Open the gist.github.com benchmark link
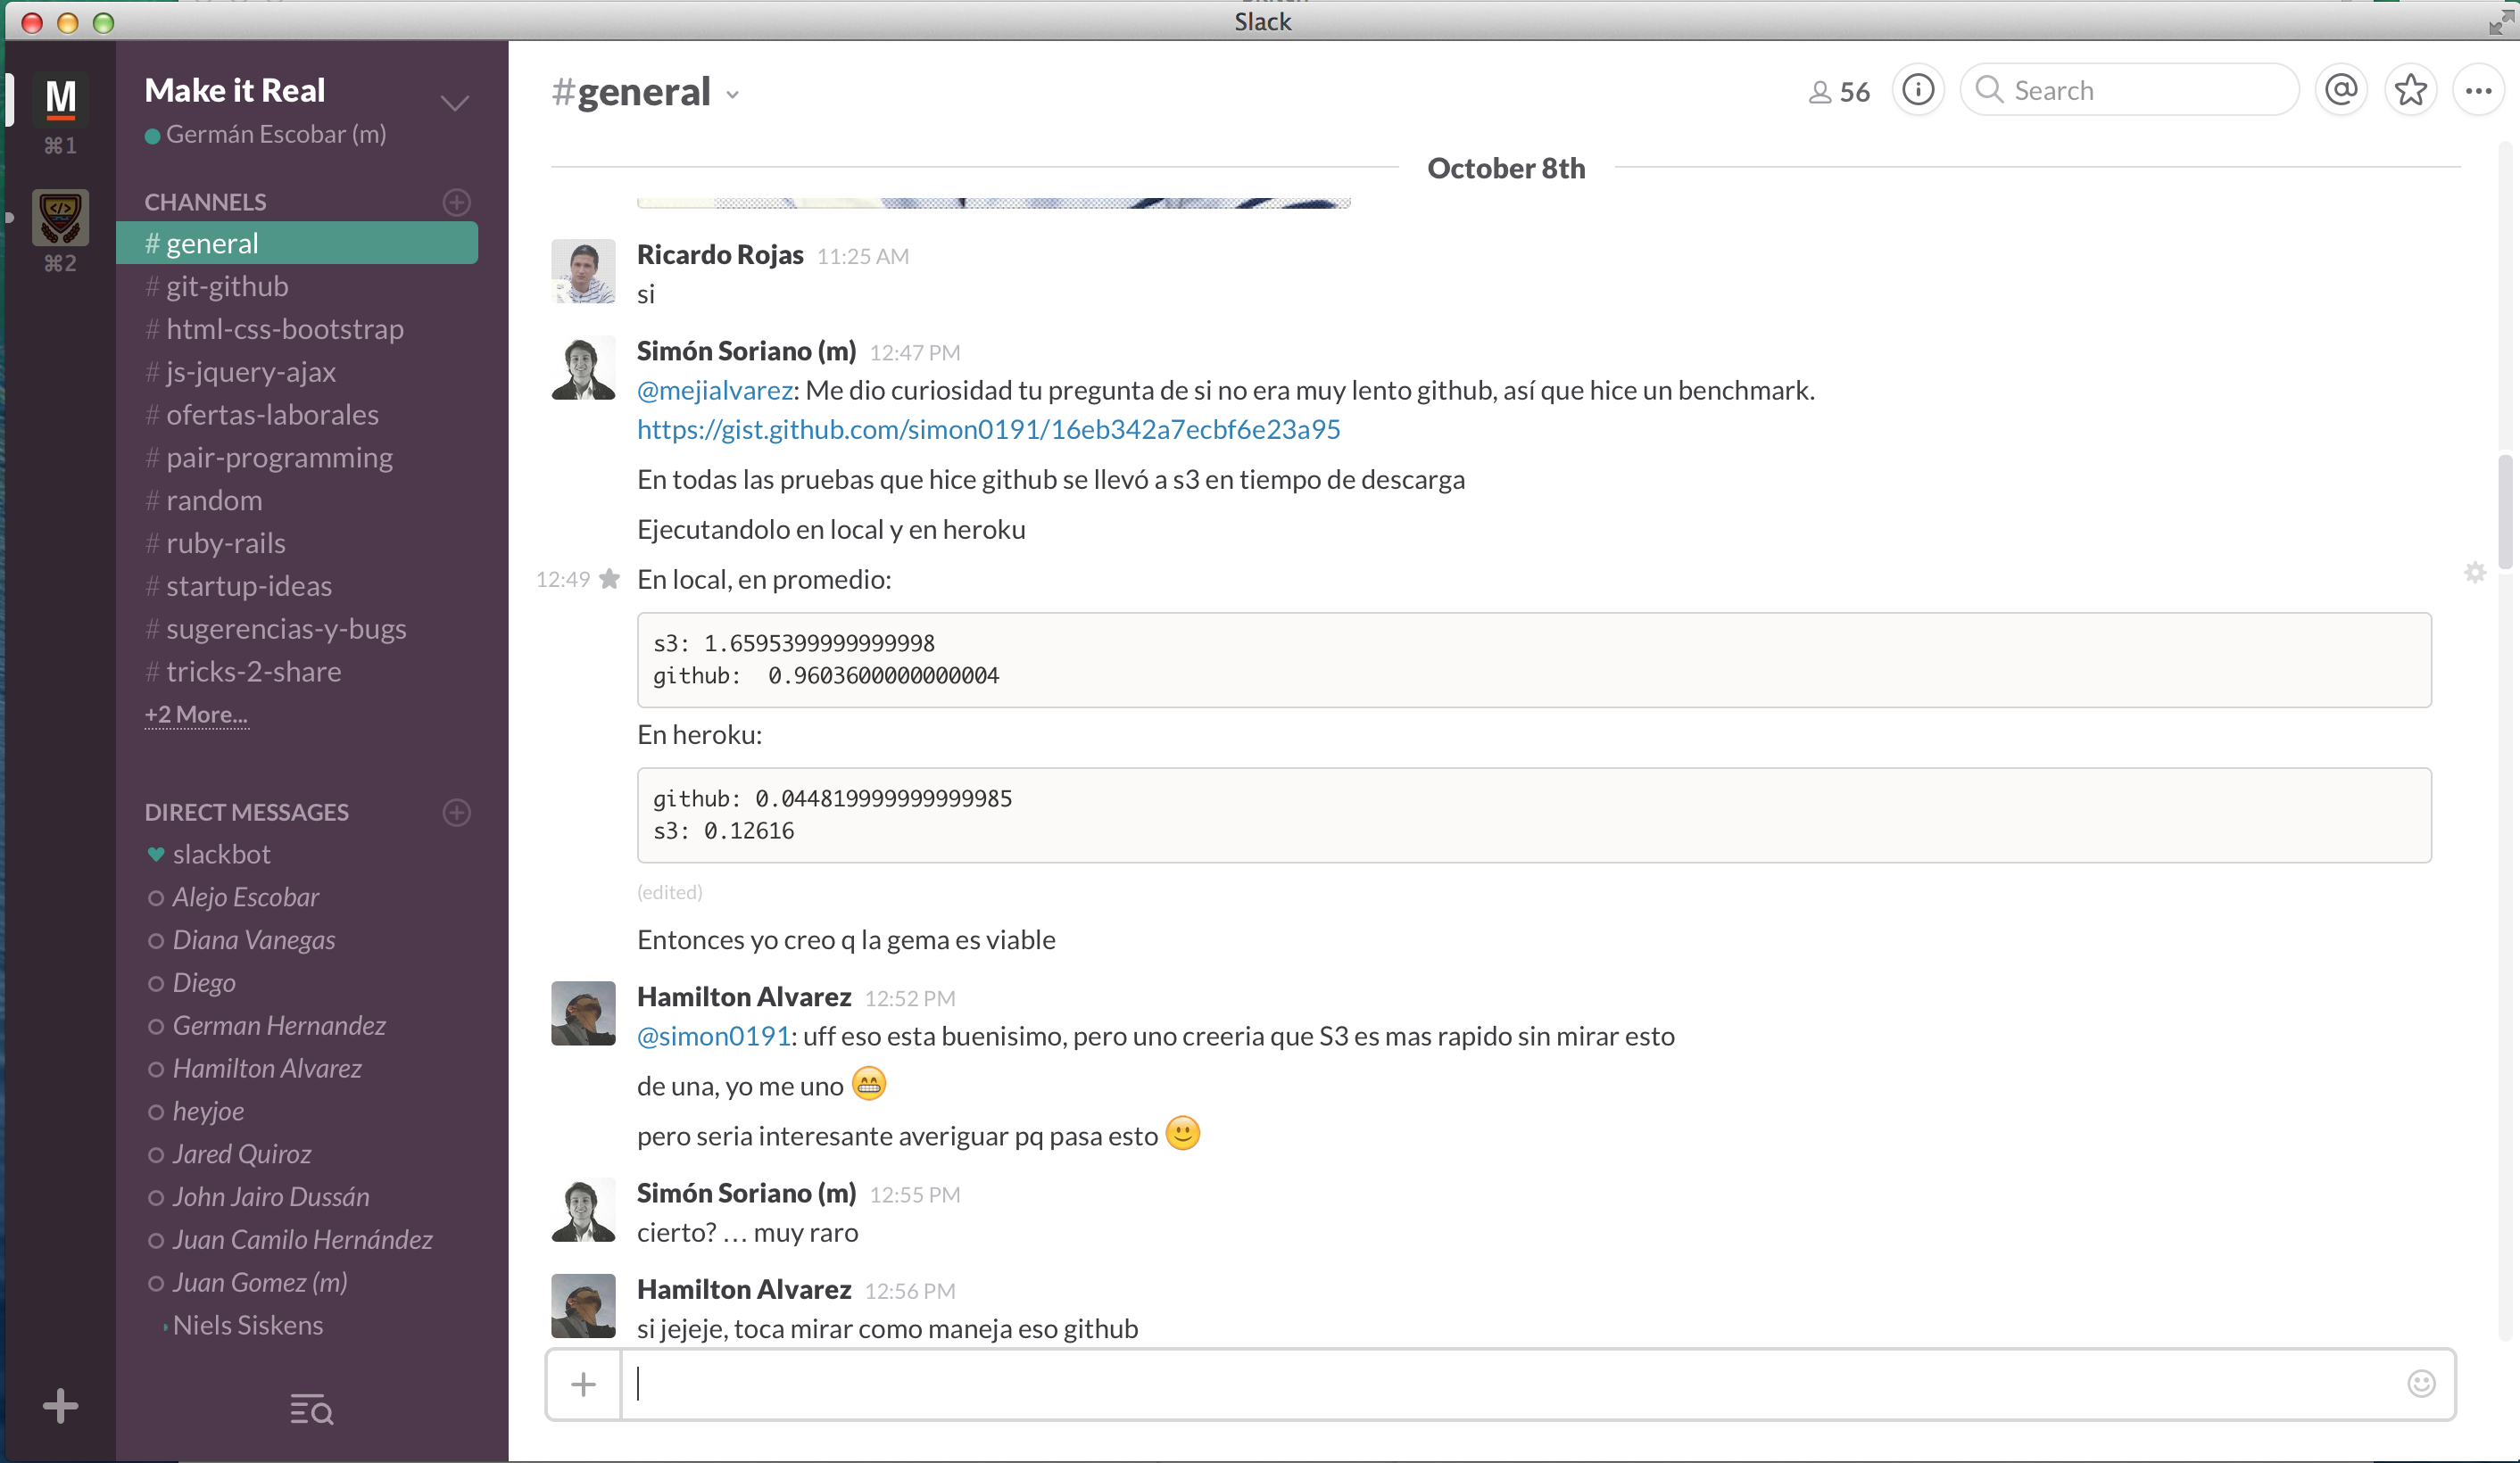 [988, 429]
